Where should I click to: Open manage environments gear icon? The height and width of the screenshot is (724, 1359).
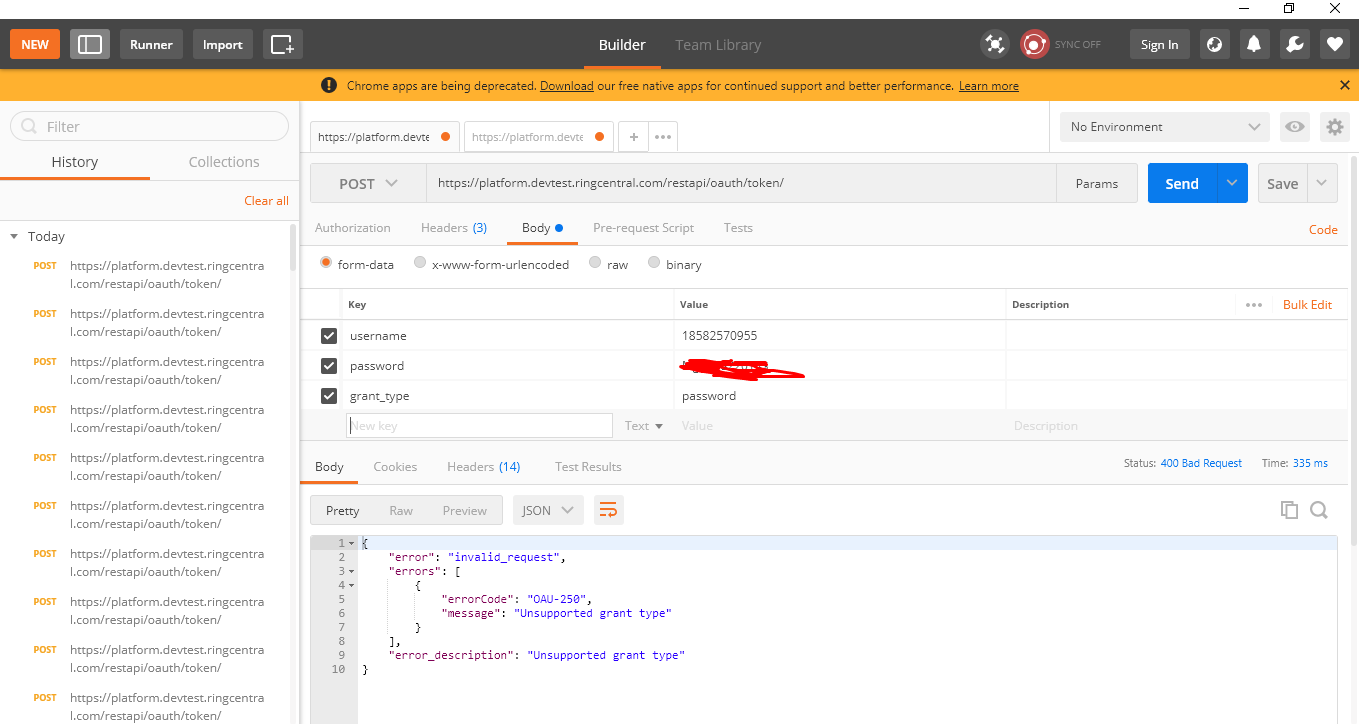pyautogui.click(x=1334, y=127)
